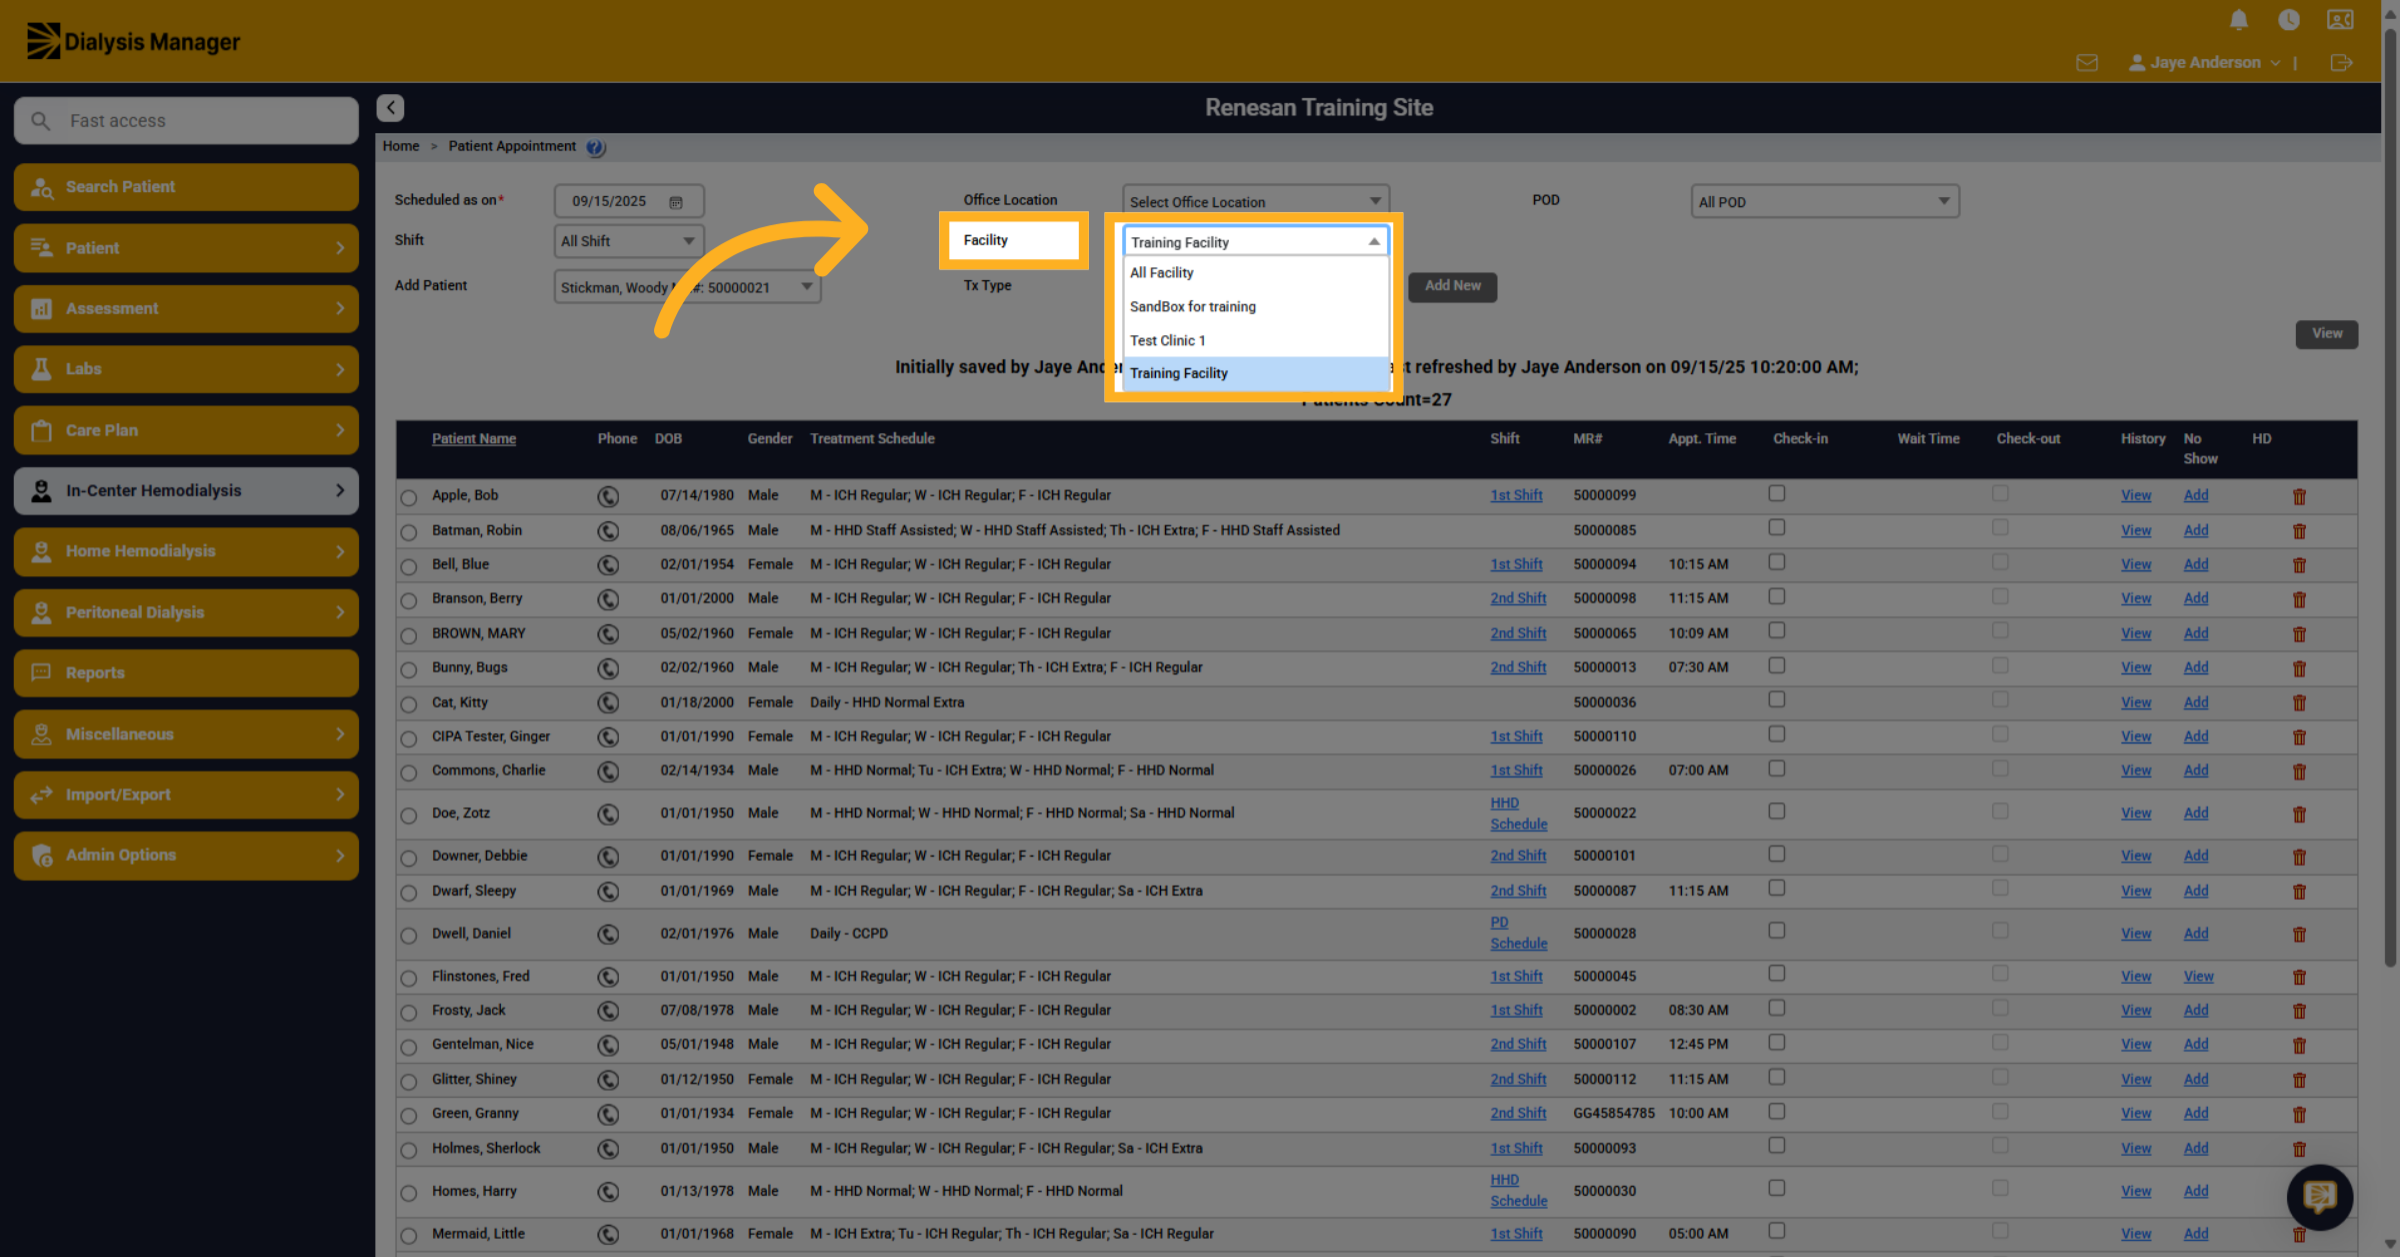
Task: Tick Check-in box for Branson, Berry
Action: [1777, 596]
